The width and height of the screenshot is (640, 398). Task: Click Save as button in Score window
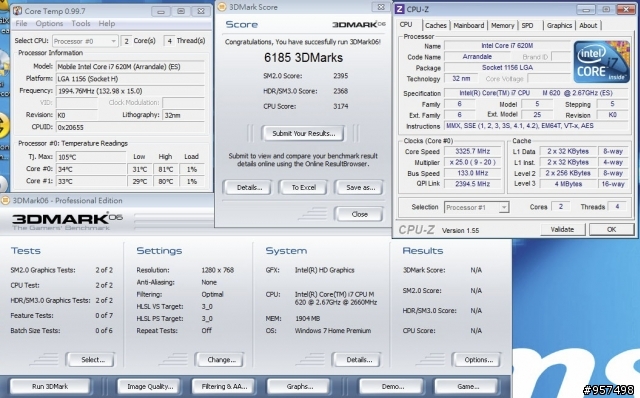coord(360,188)
